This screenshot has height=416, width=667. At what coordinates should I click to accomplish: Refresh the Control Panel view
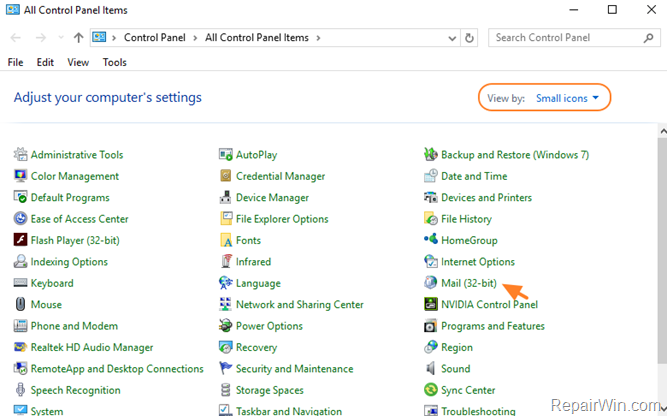(x=469, y=38)
